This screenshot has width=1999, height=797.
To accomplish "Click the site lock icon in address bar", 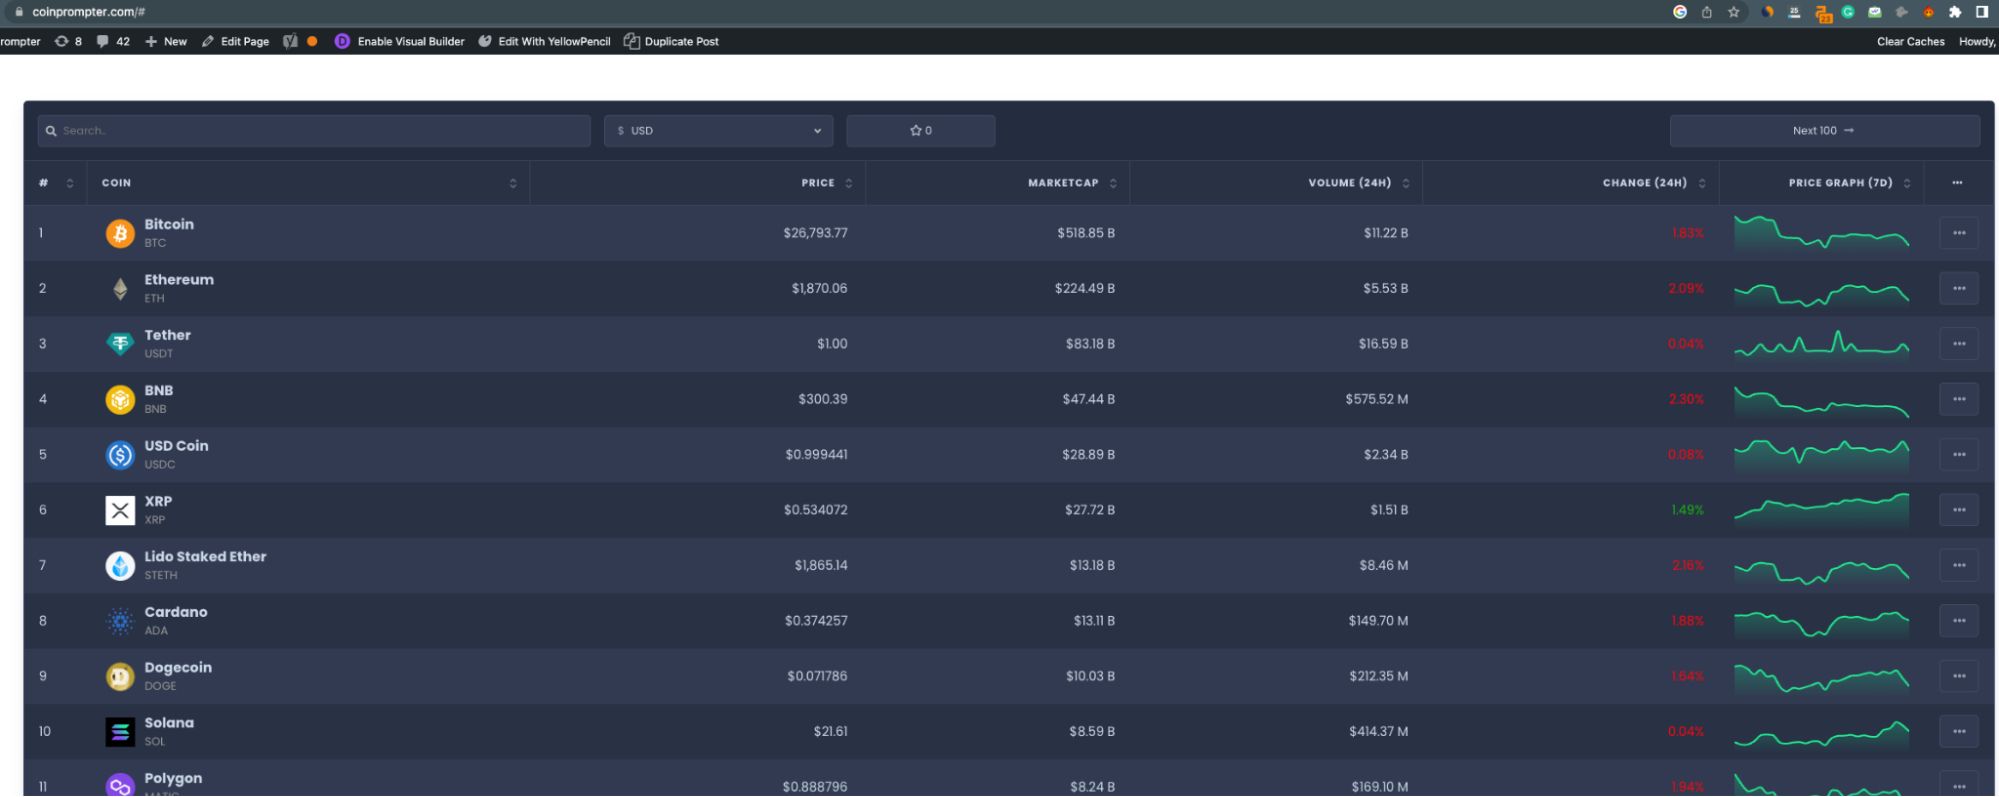I will tap(18, 12).
